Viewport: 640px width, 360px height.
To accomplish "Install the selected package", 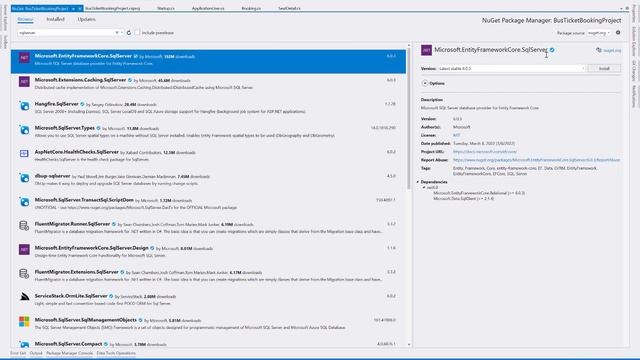I will click(604, 69).
